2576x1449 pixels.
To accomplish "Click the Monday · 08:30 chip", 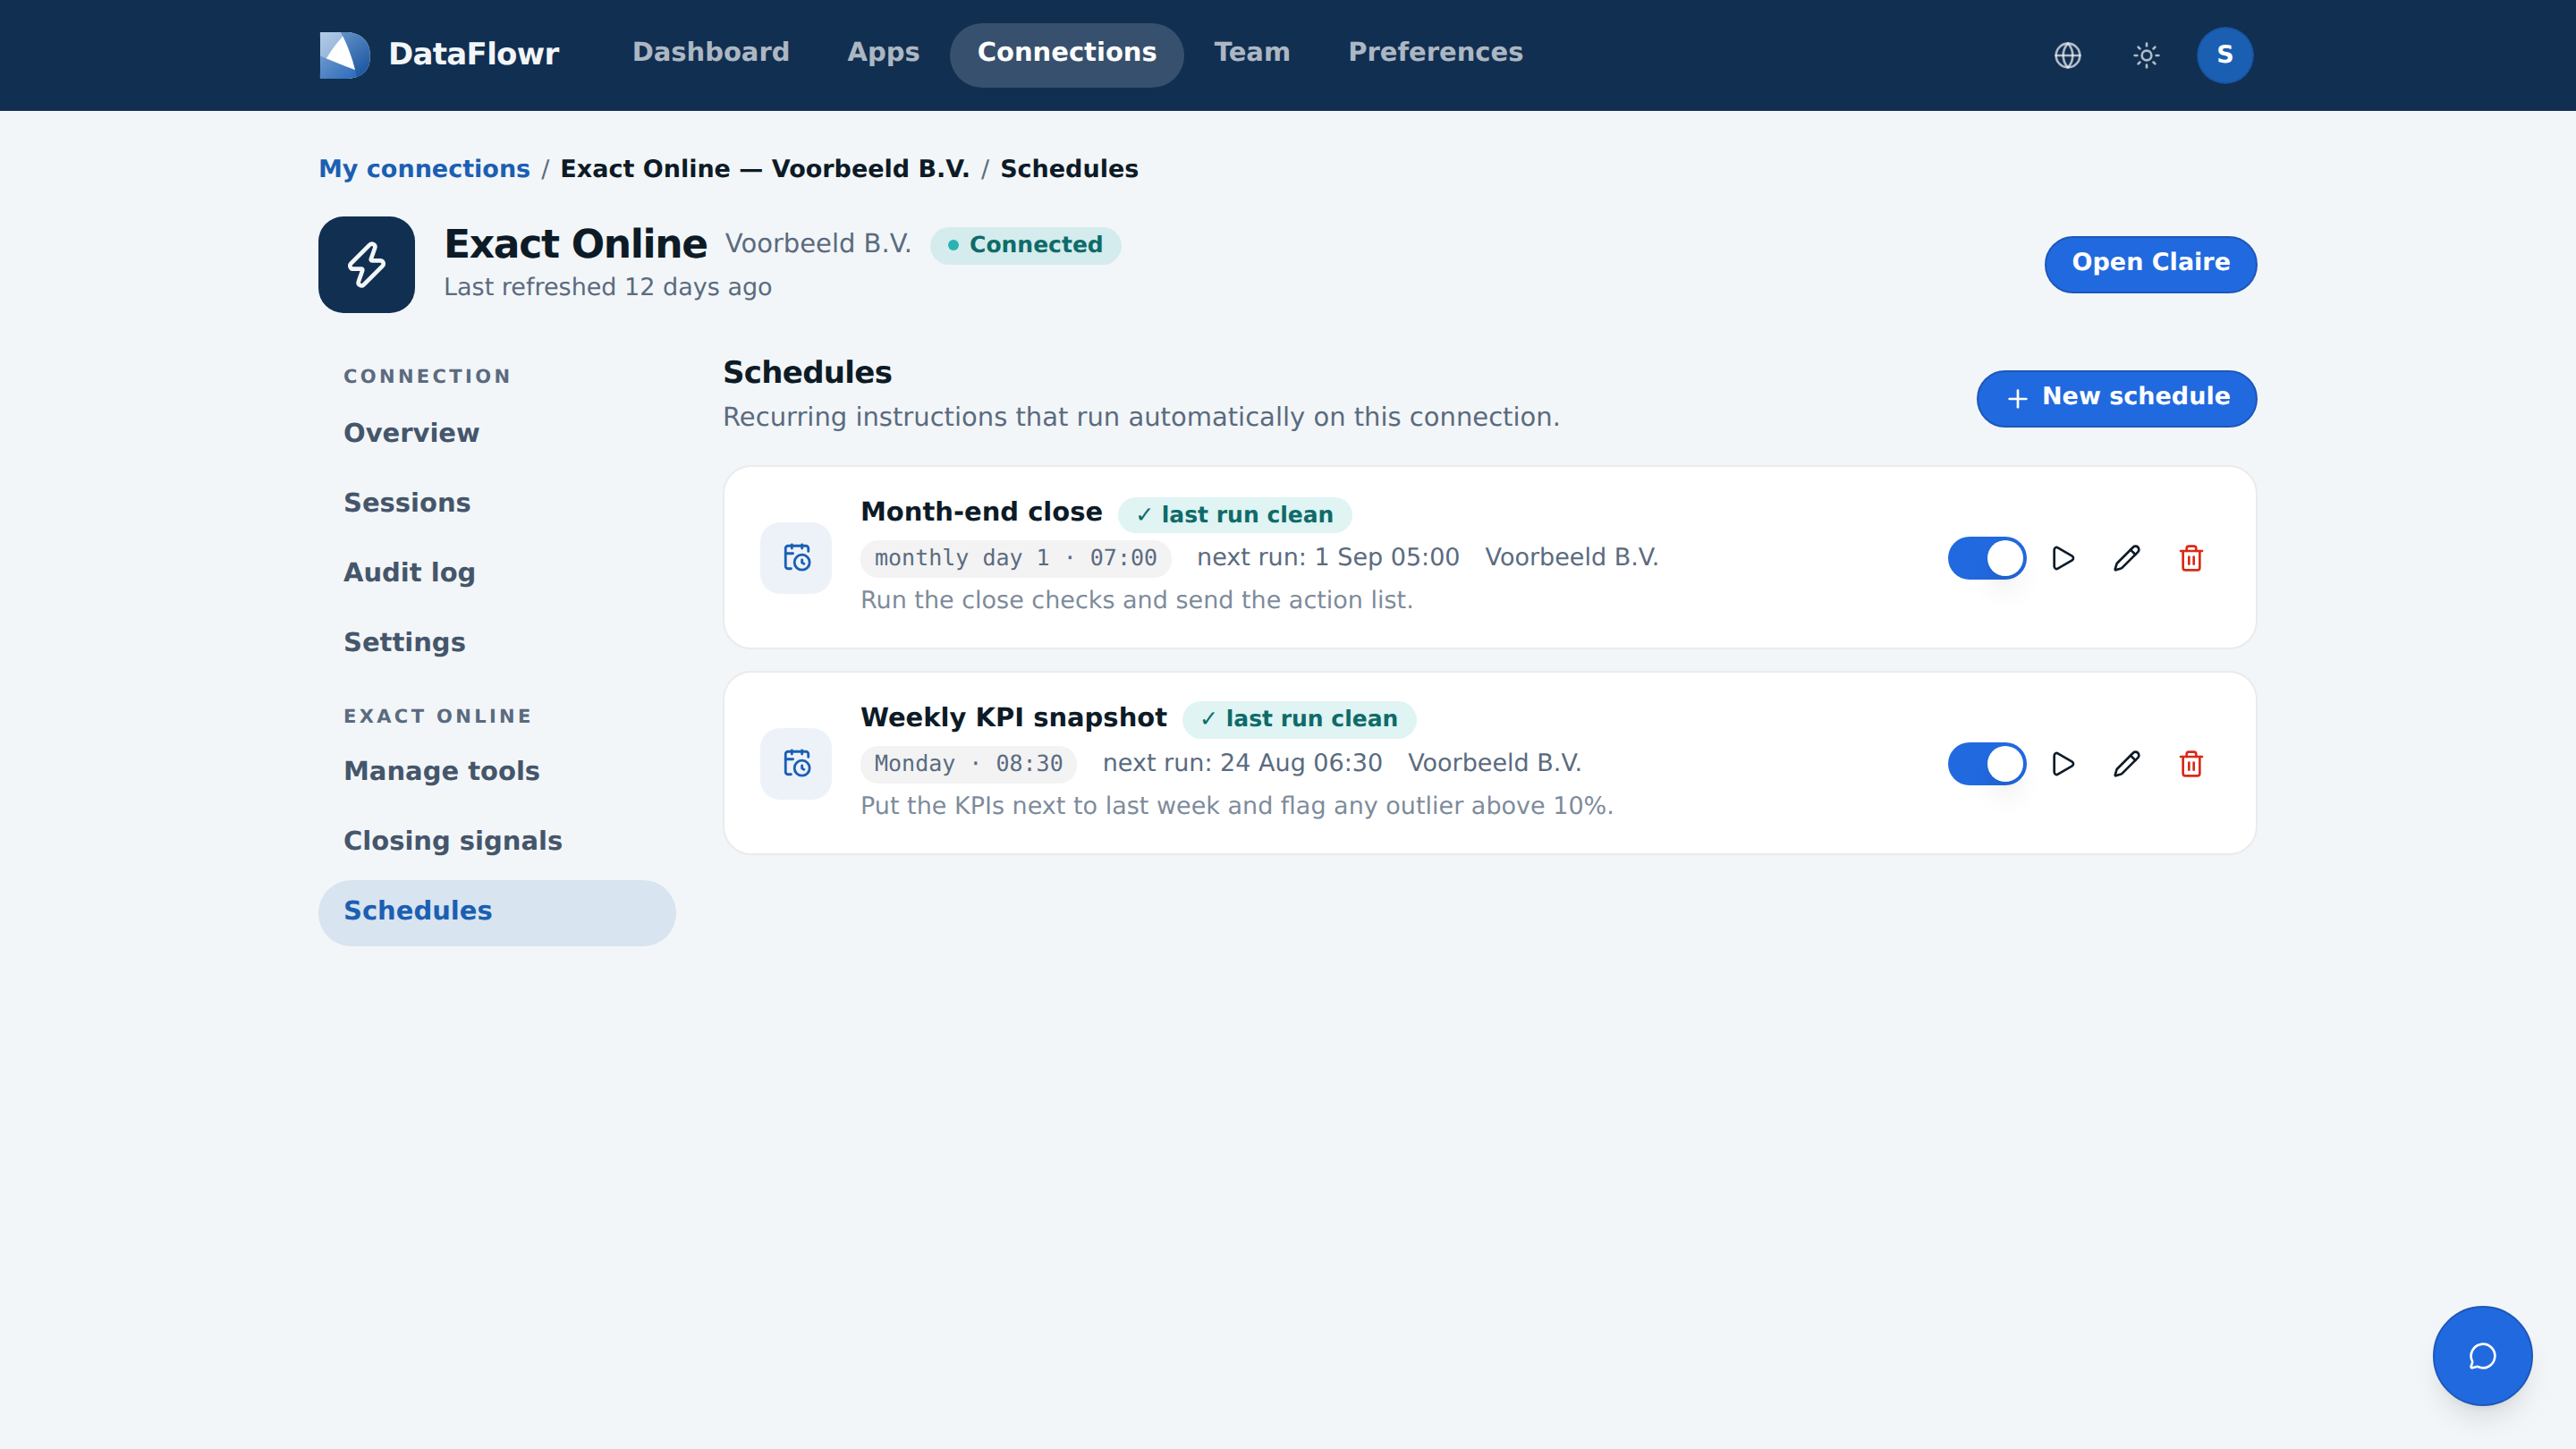I will click(x=968, y=764).
